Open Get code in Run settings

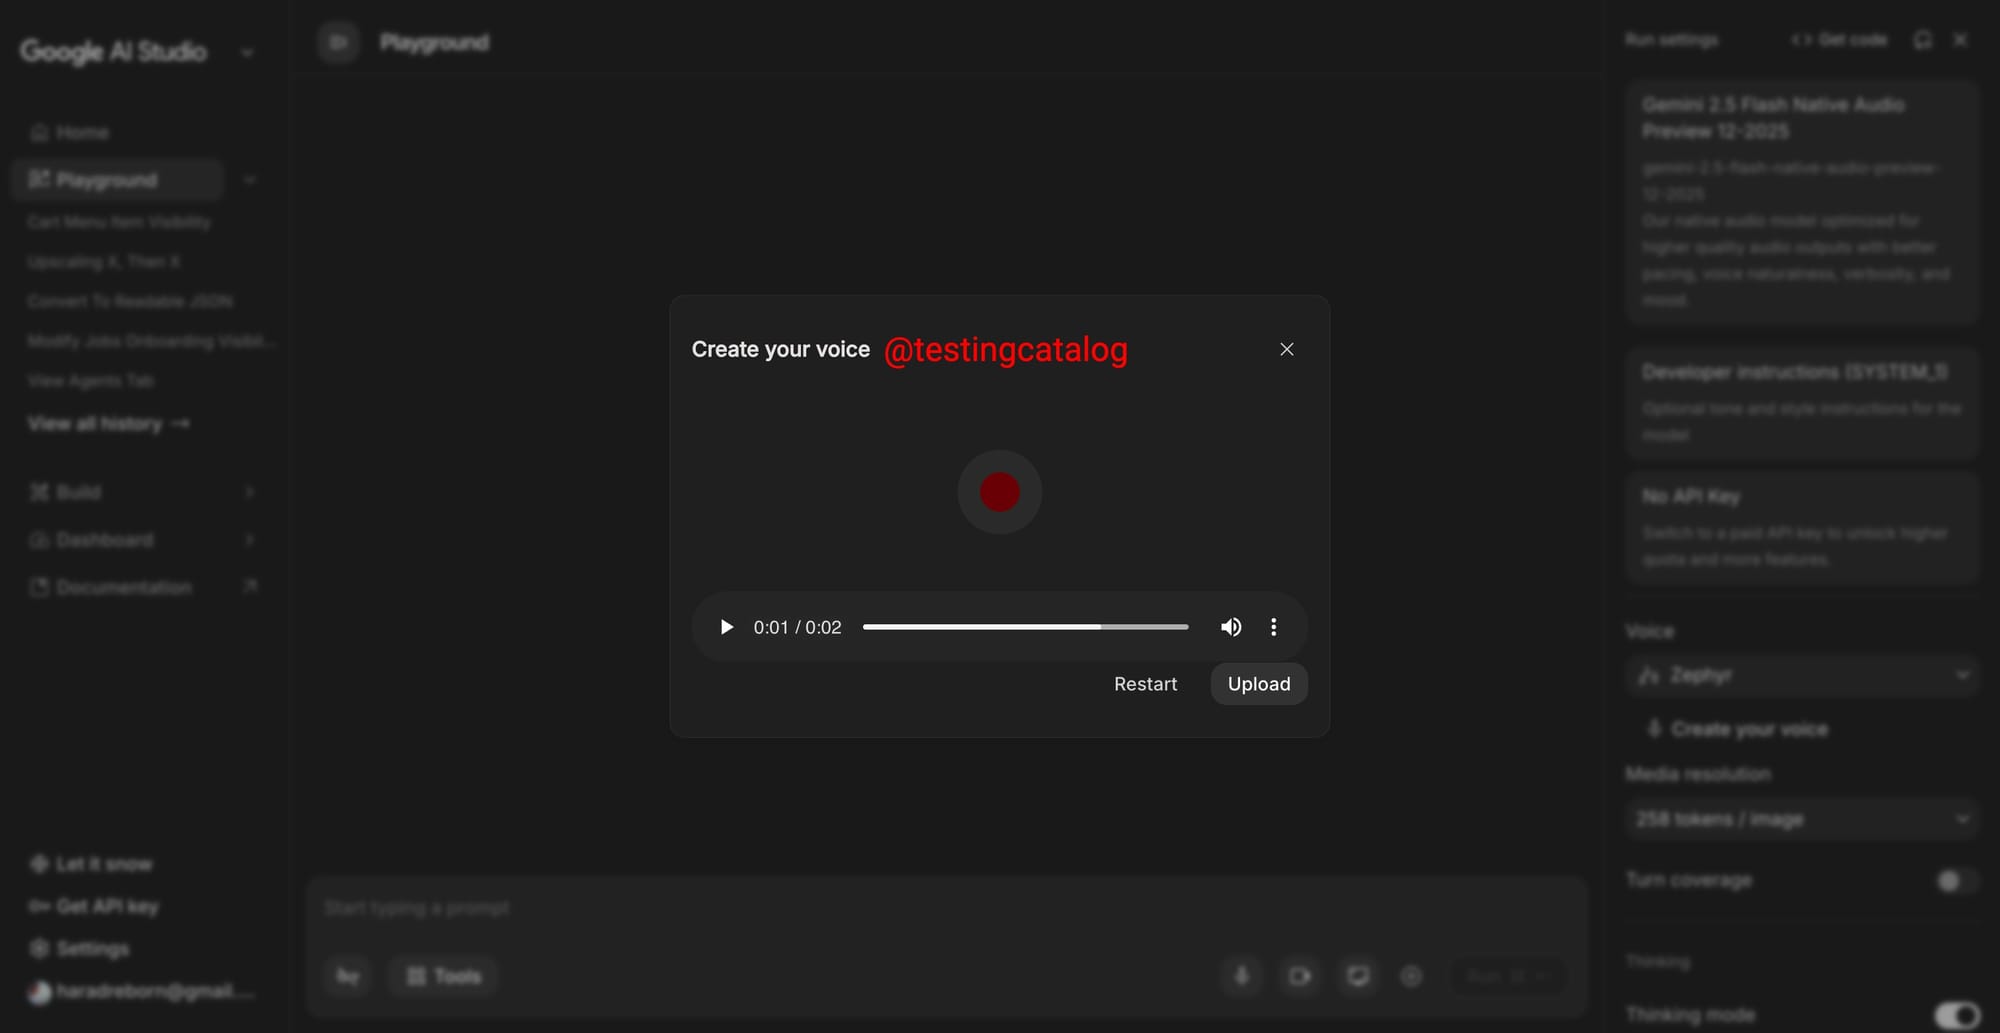pos(1842,40)
